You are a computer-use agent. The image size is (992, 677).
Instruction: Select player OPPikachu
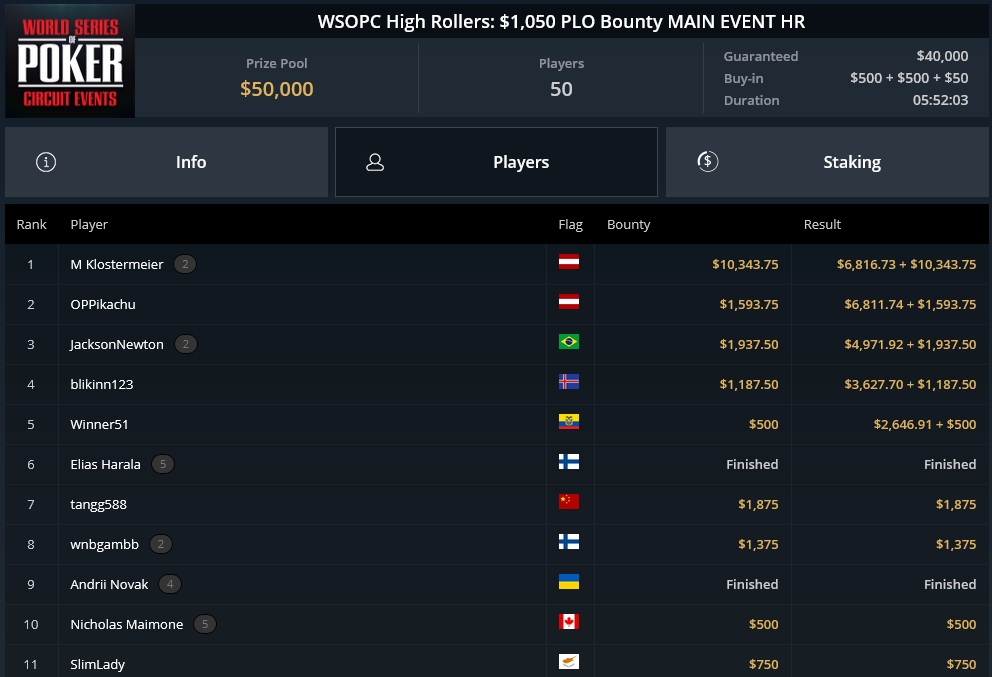point(102,304)
